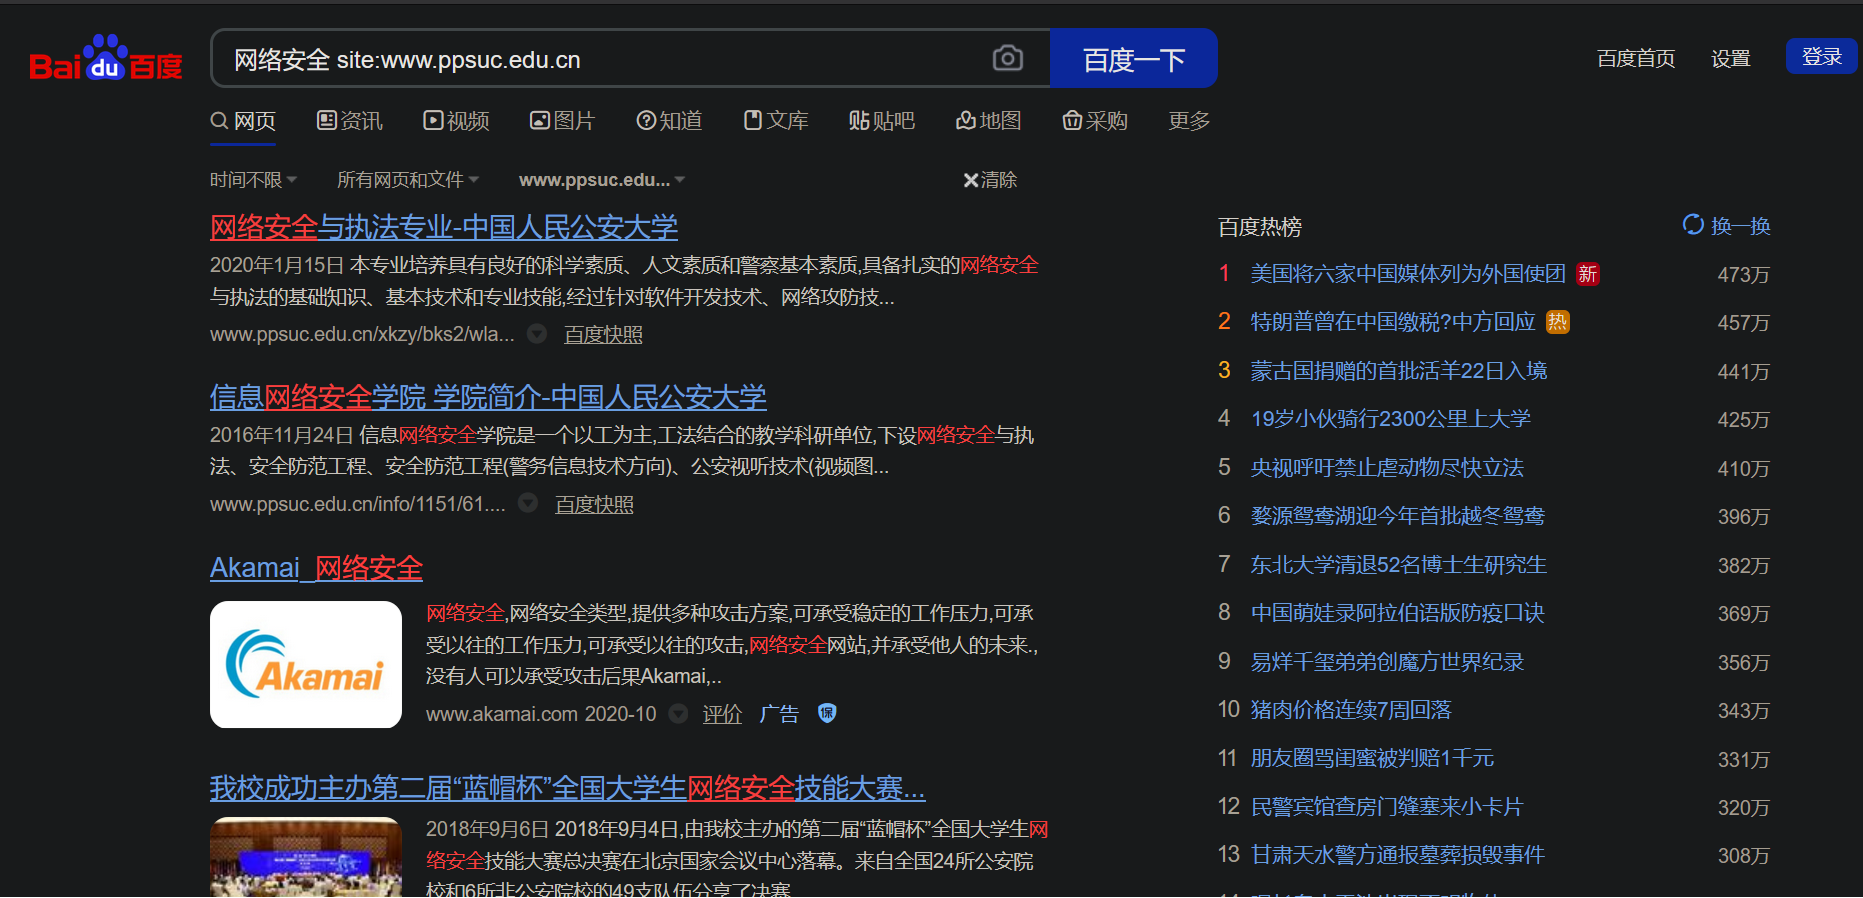Open hot topic 19岁小伙骑行2300公里上大学
This screenshot has height=898, width=1863.
(1391, 419)
